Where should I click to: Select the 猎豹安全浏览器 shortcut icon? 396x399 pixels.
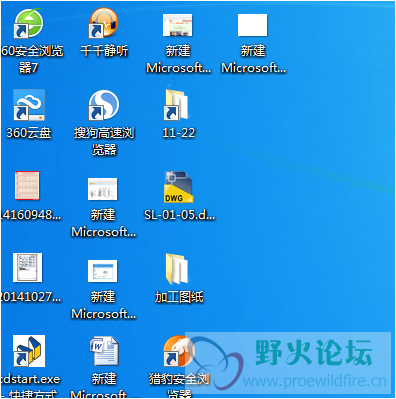pyautogui.click(x=179, y=351)
